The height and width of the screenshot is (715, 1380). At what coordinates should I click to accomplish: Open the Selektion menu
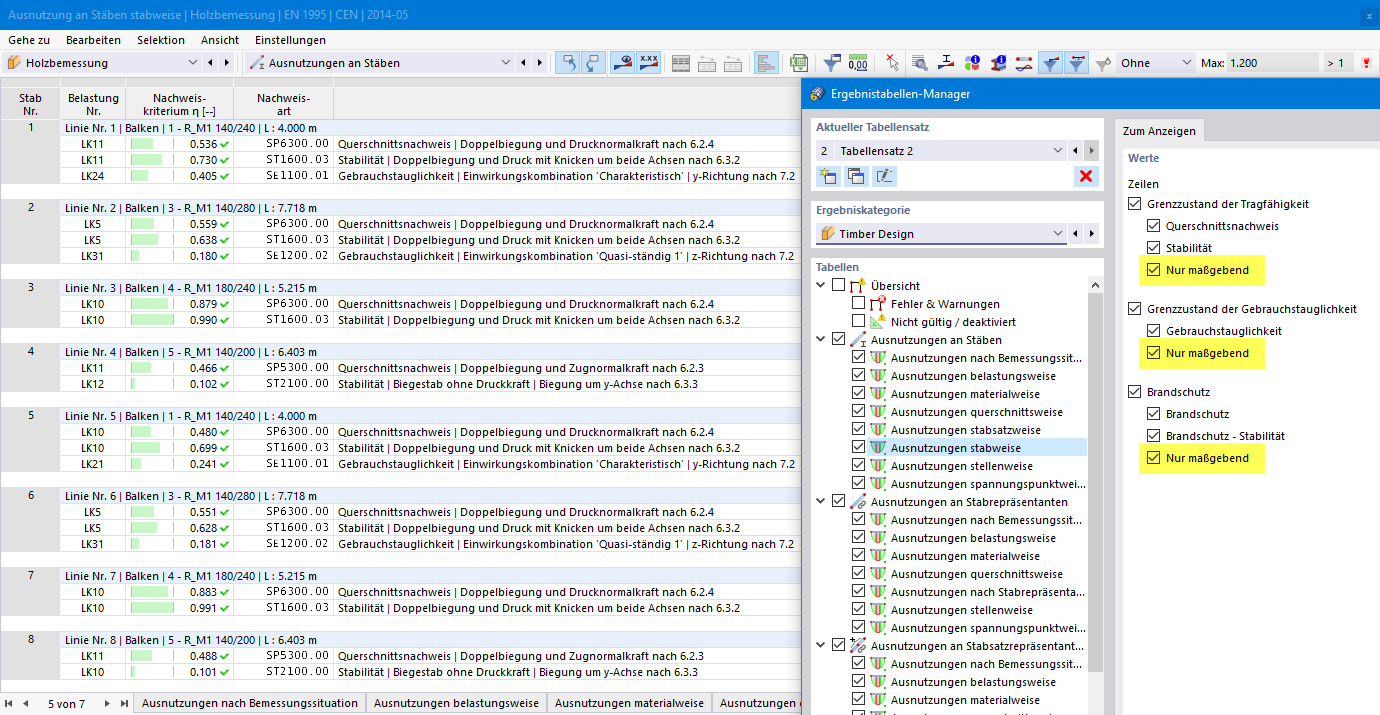[161, 40]
